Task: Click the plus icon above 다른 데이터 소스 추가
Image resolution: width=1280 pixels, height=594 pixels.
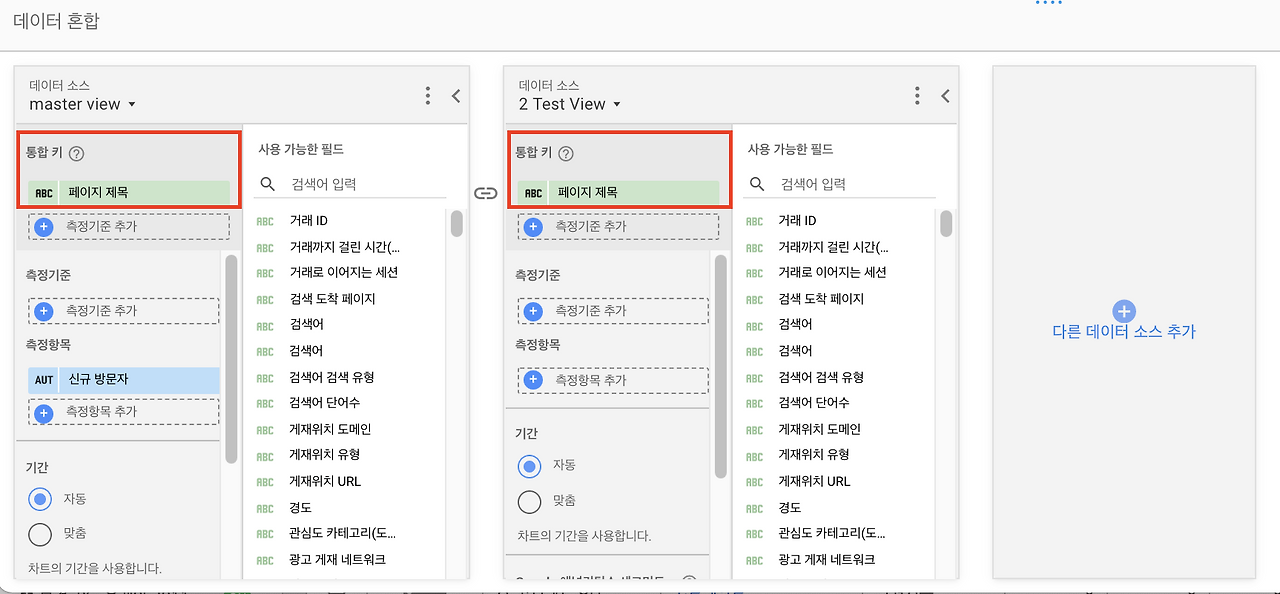Action: click(x=1122, y=311)
